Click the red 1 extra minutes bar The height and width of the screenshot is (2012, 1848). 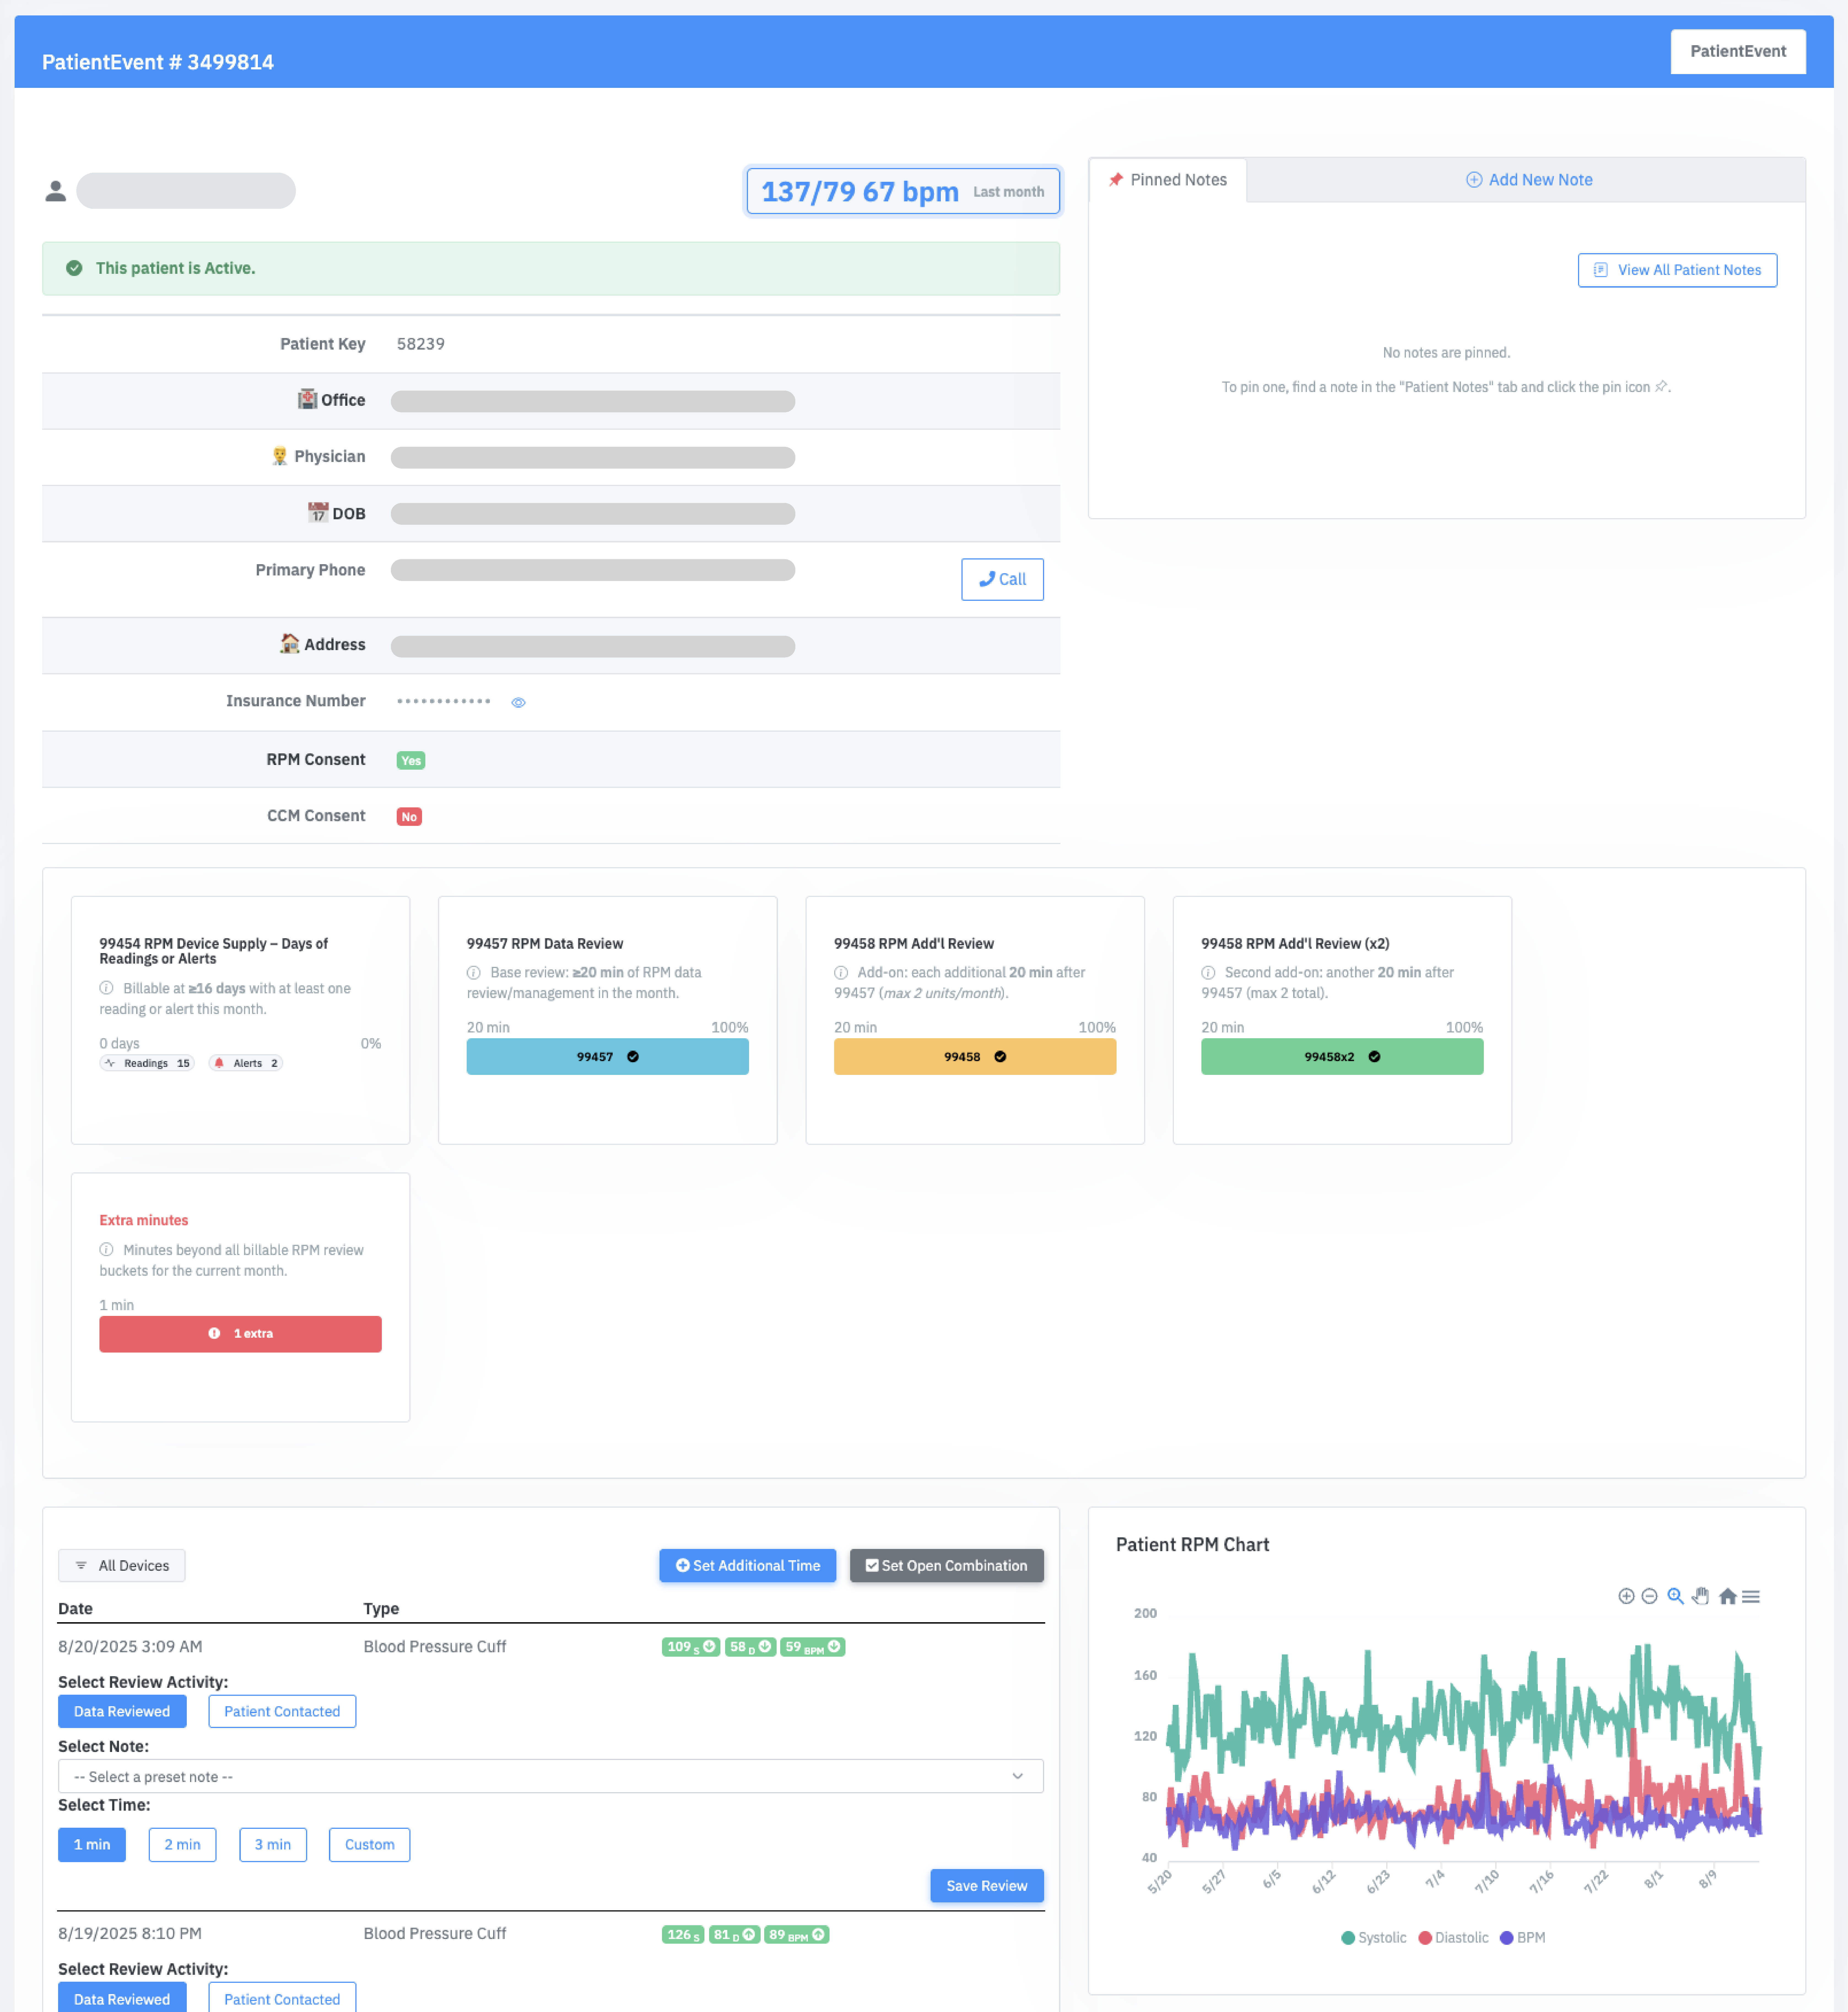240,1334
